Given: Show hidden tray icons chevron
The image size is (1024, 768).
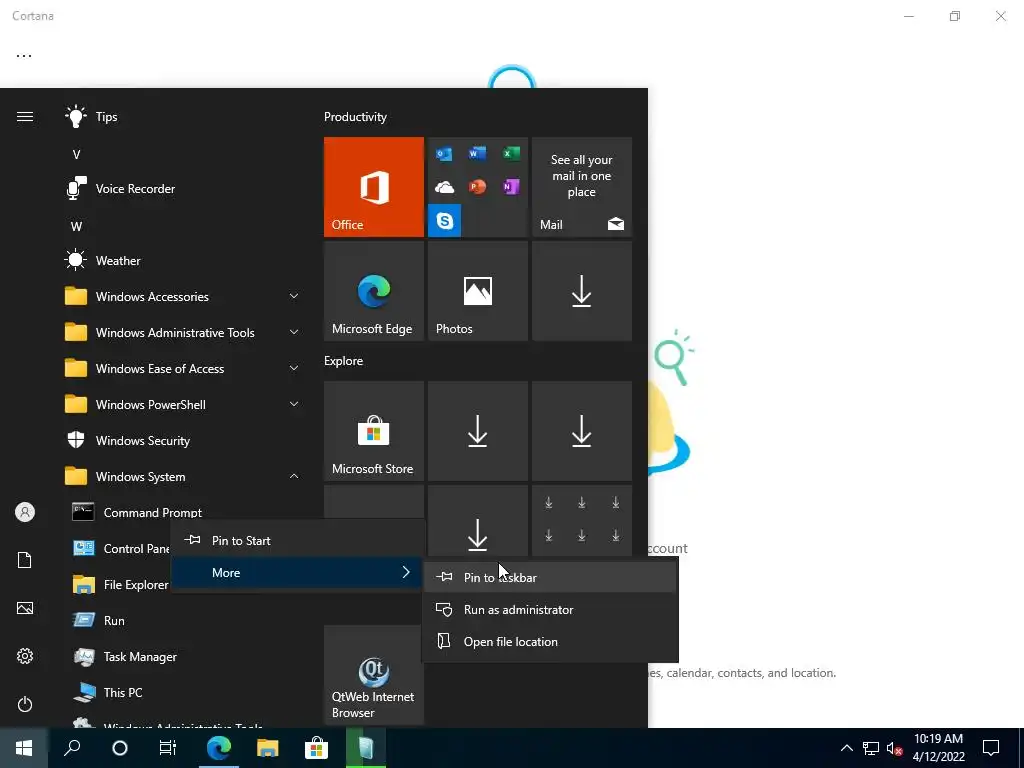Looking at the screenshot, I should click(x=846, y=748).
